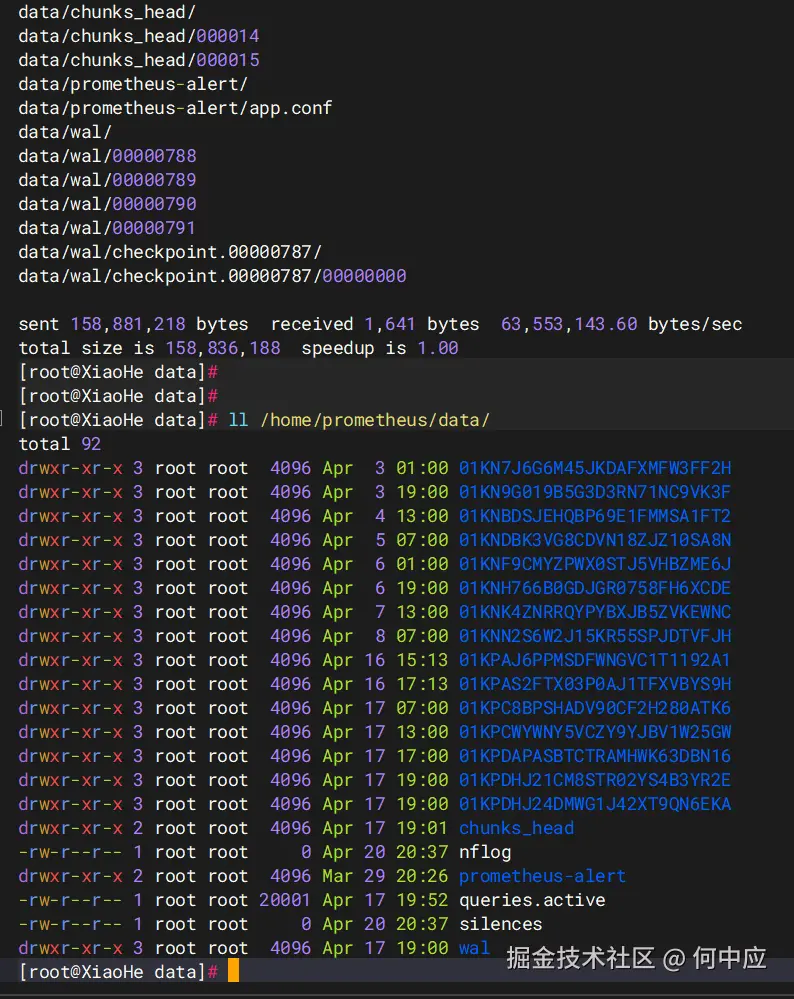
Task: Click the orange terminal cursor block
Action: [x=233, y=971]
